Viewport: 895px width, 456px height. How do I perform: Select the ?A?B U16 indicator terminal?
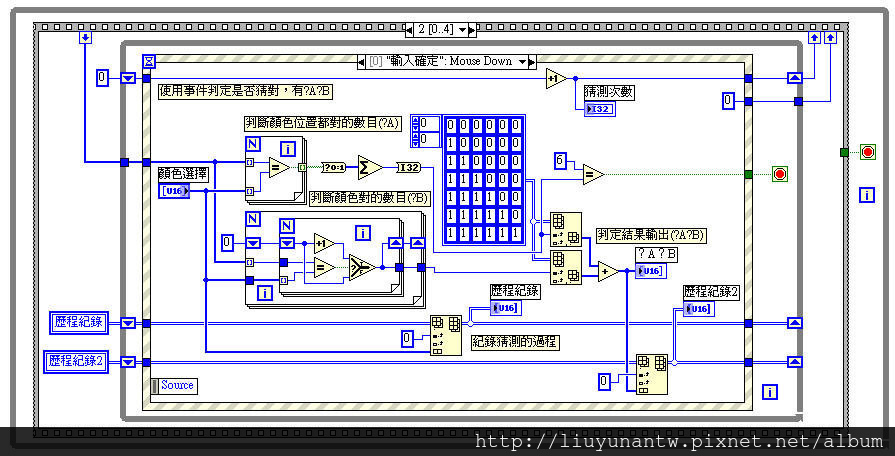point(651,271)
